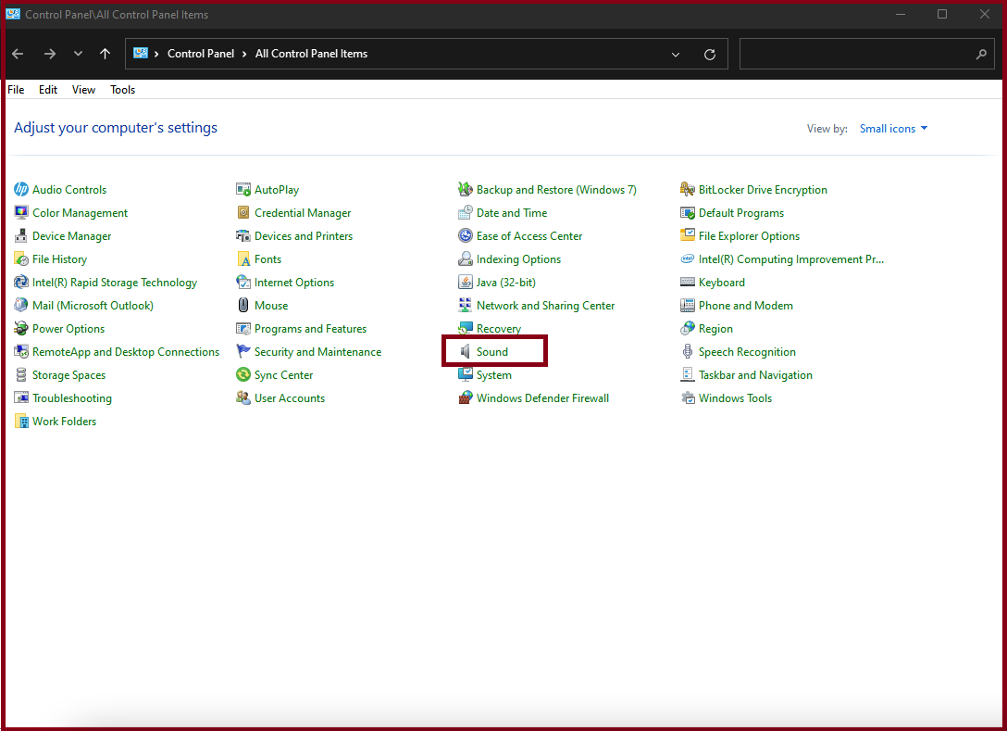Click the Storage Spaces icon
This screenshot has width=1007, height=731.
[x=21, y=374]
